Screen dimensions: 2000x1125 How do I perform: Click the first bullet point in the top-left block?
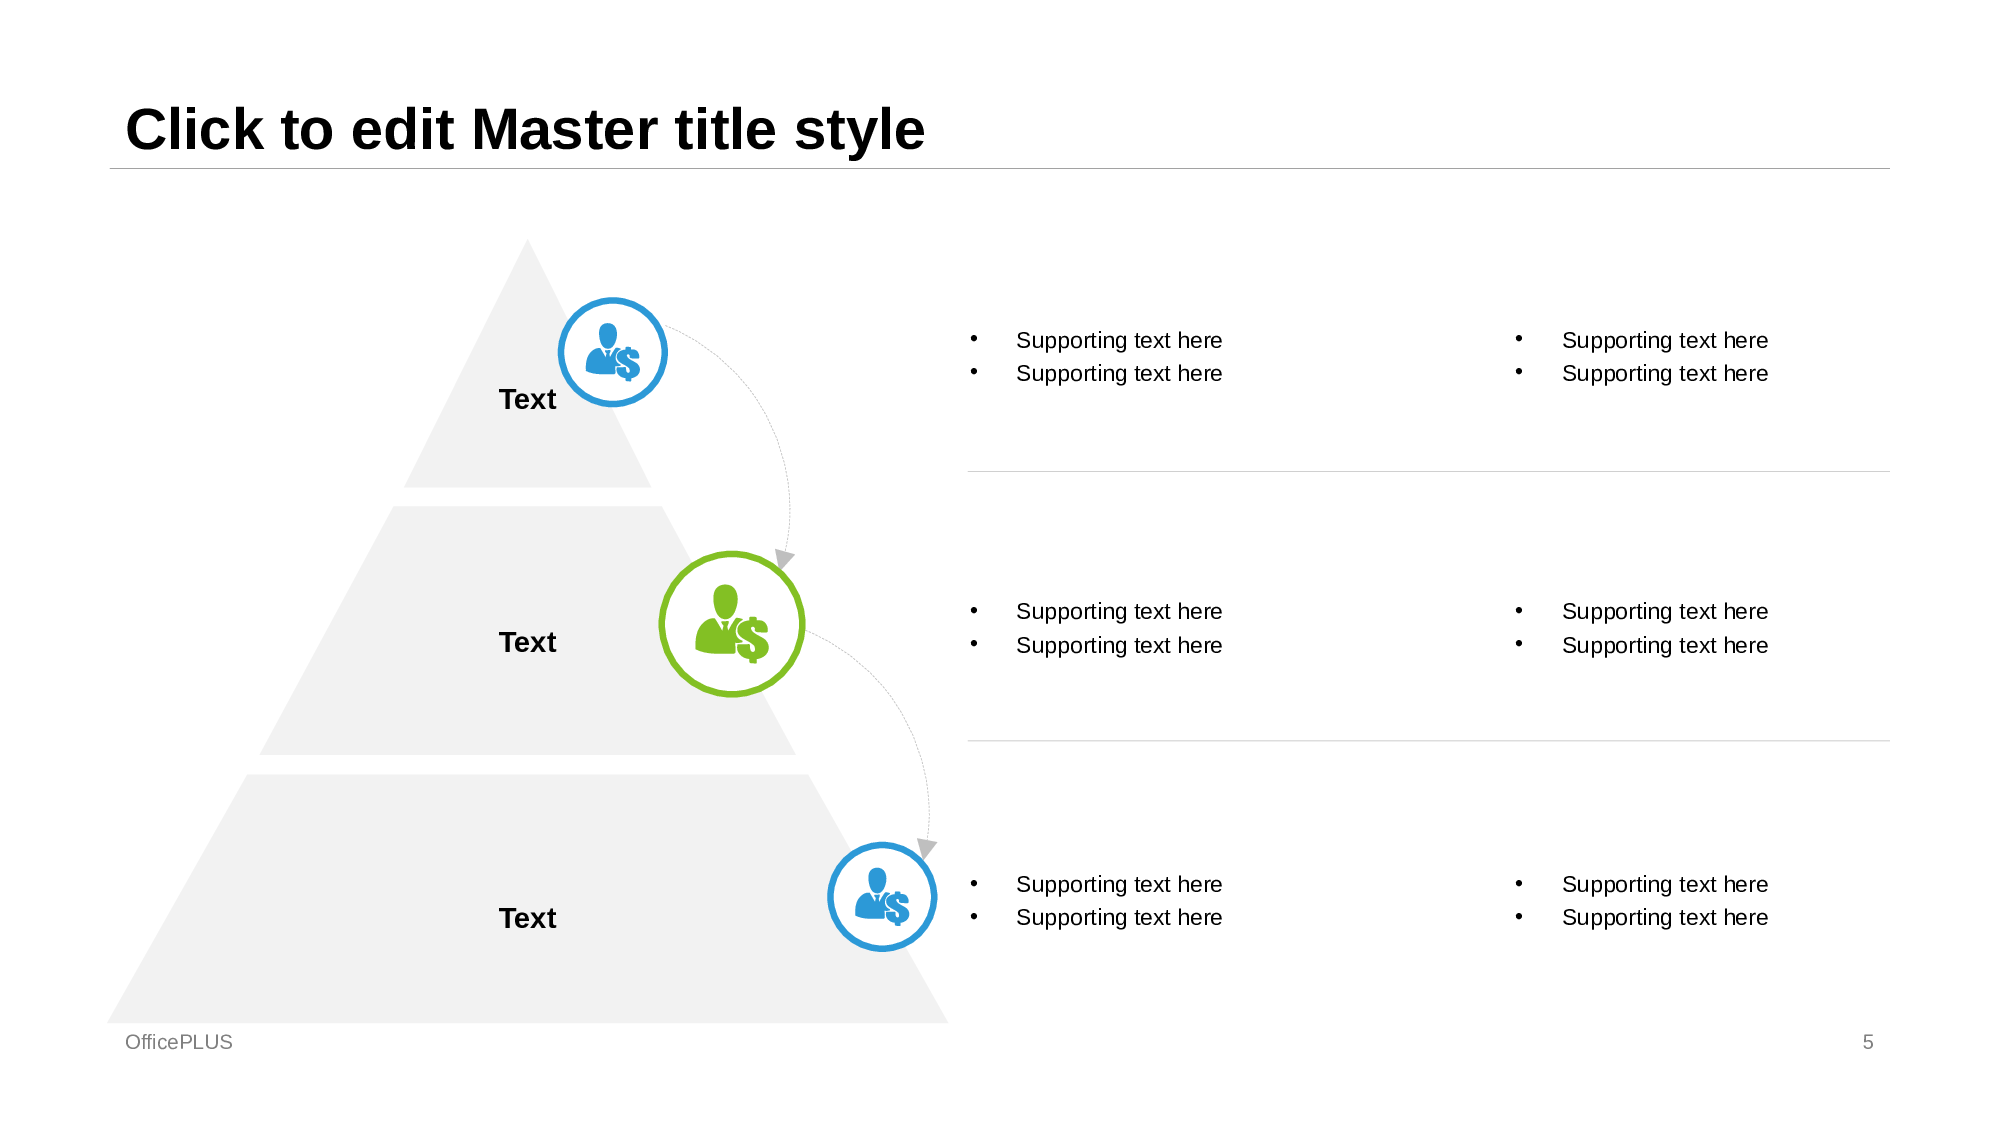tap(974, 339)
